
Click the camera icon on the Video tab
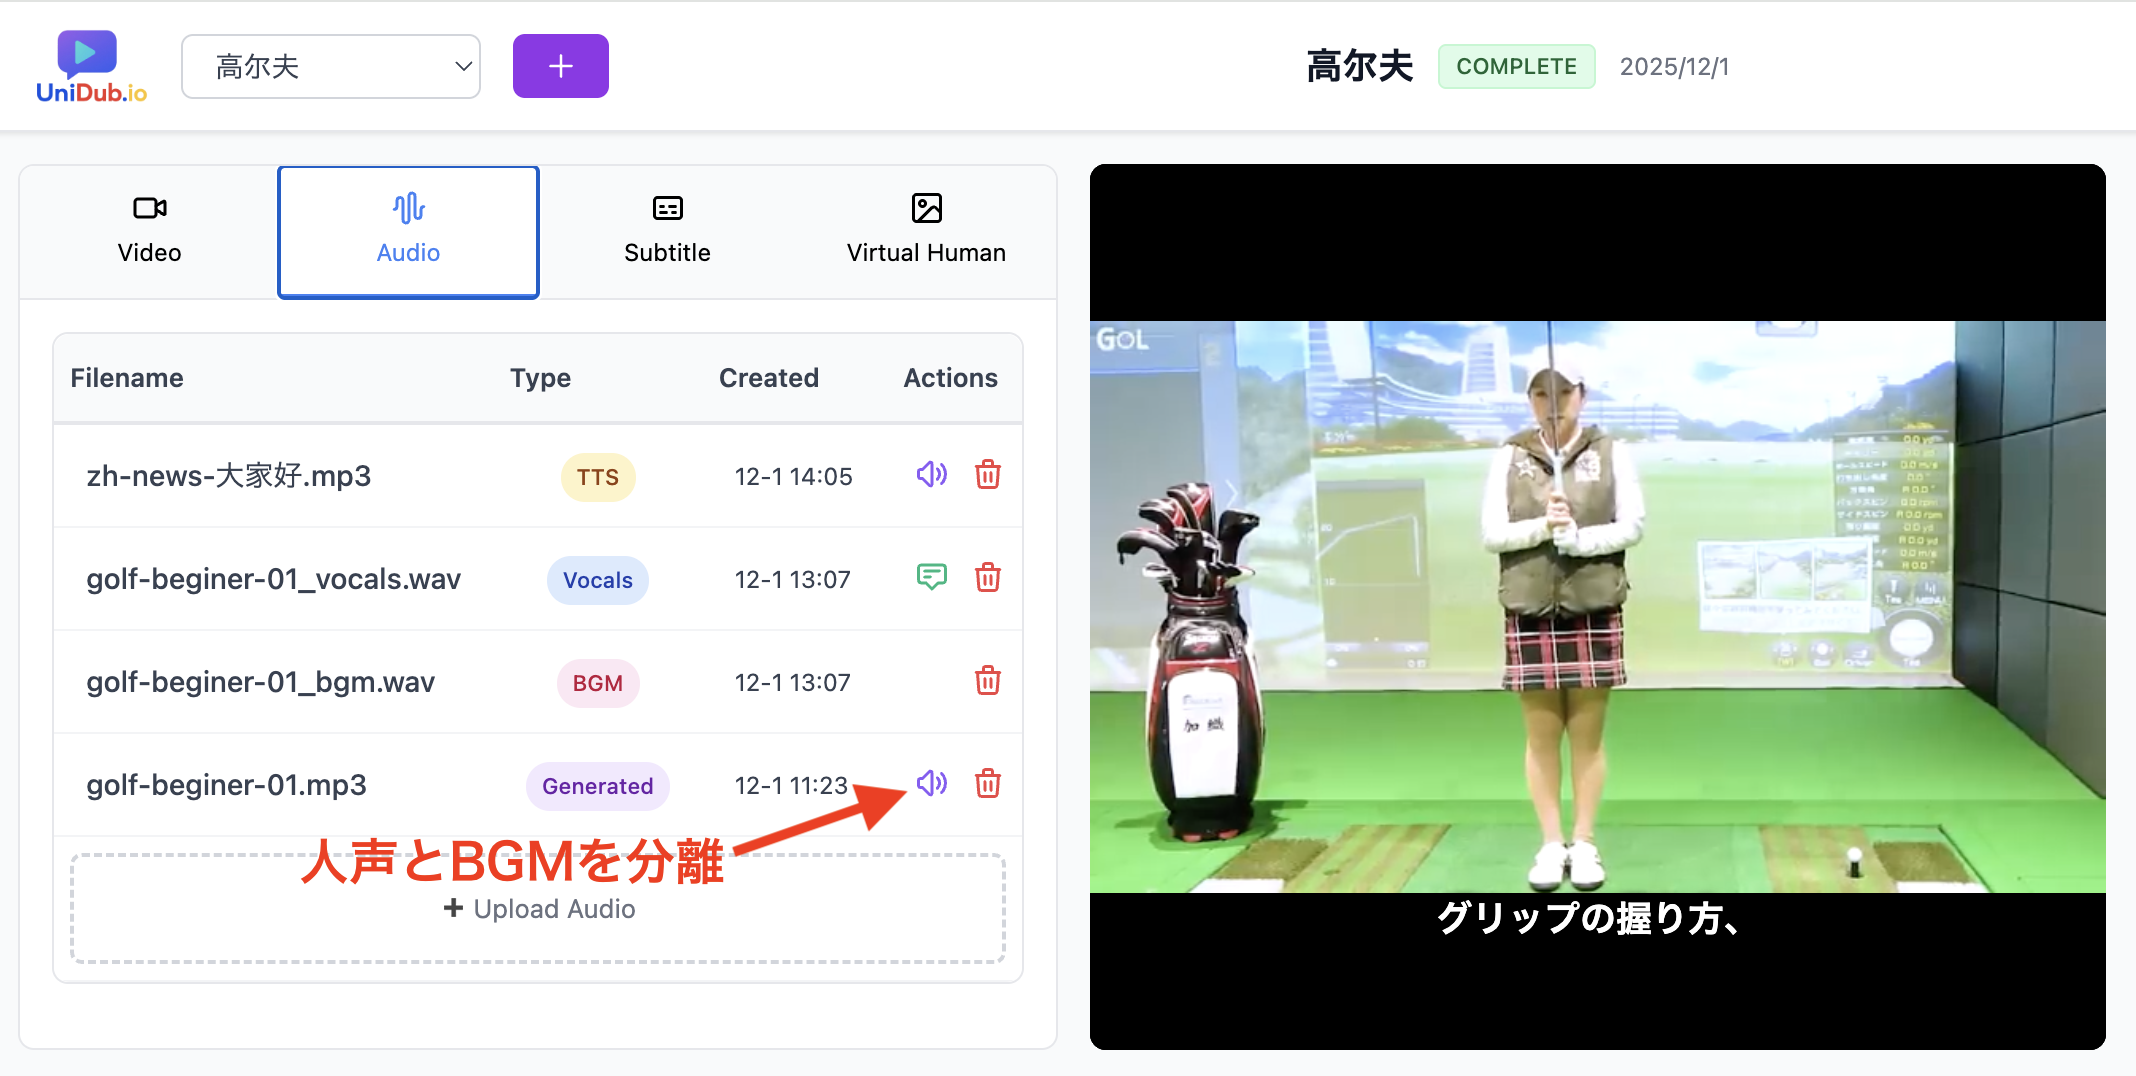(x=149, y=208)
